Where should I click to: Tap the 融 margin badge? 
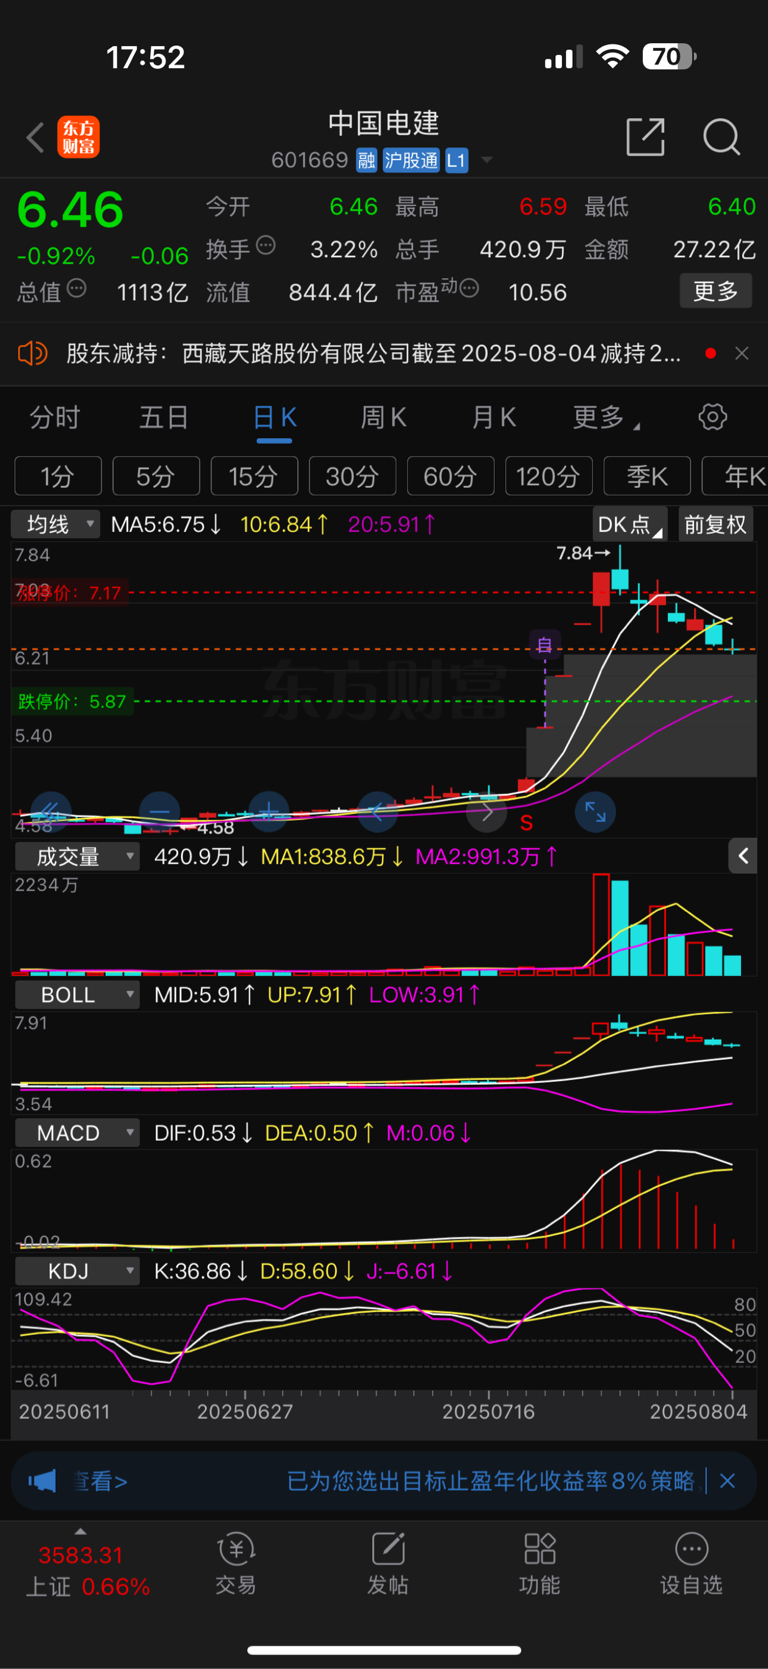(x=366, y=160)
